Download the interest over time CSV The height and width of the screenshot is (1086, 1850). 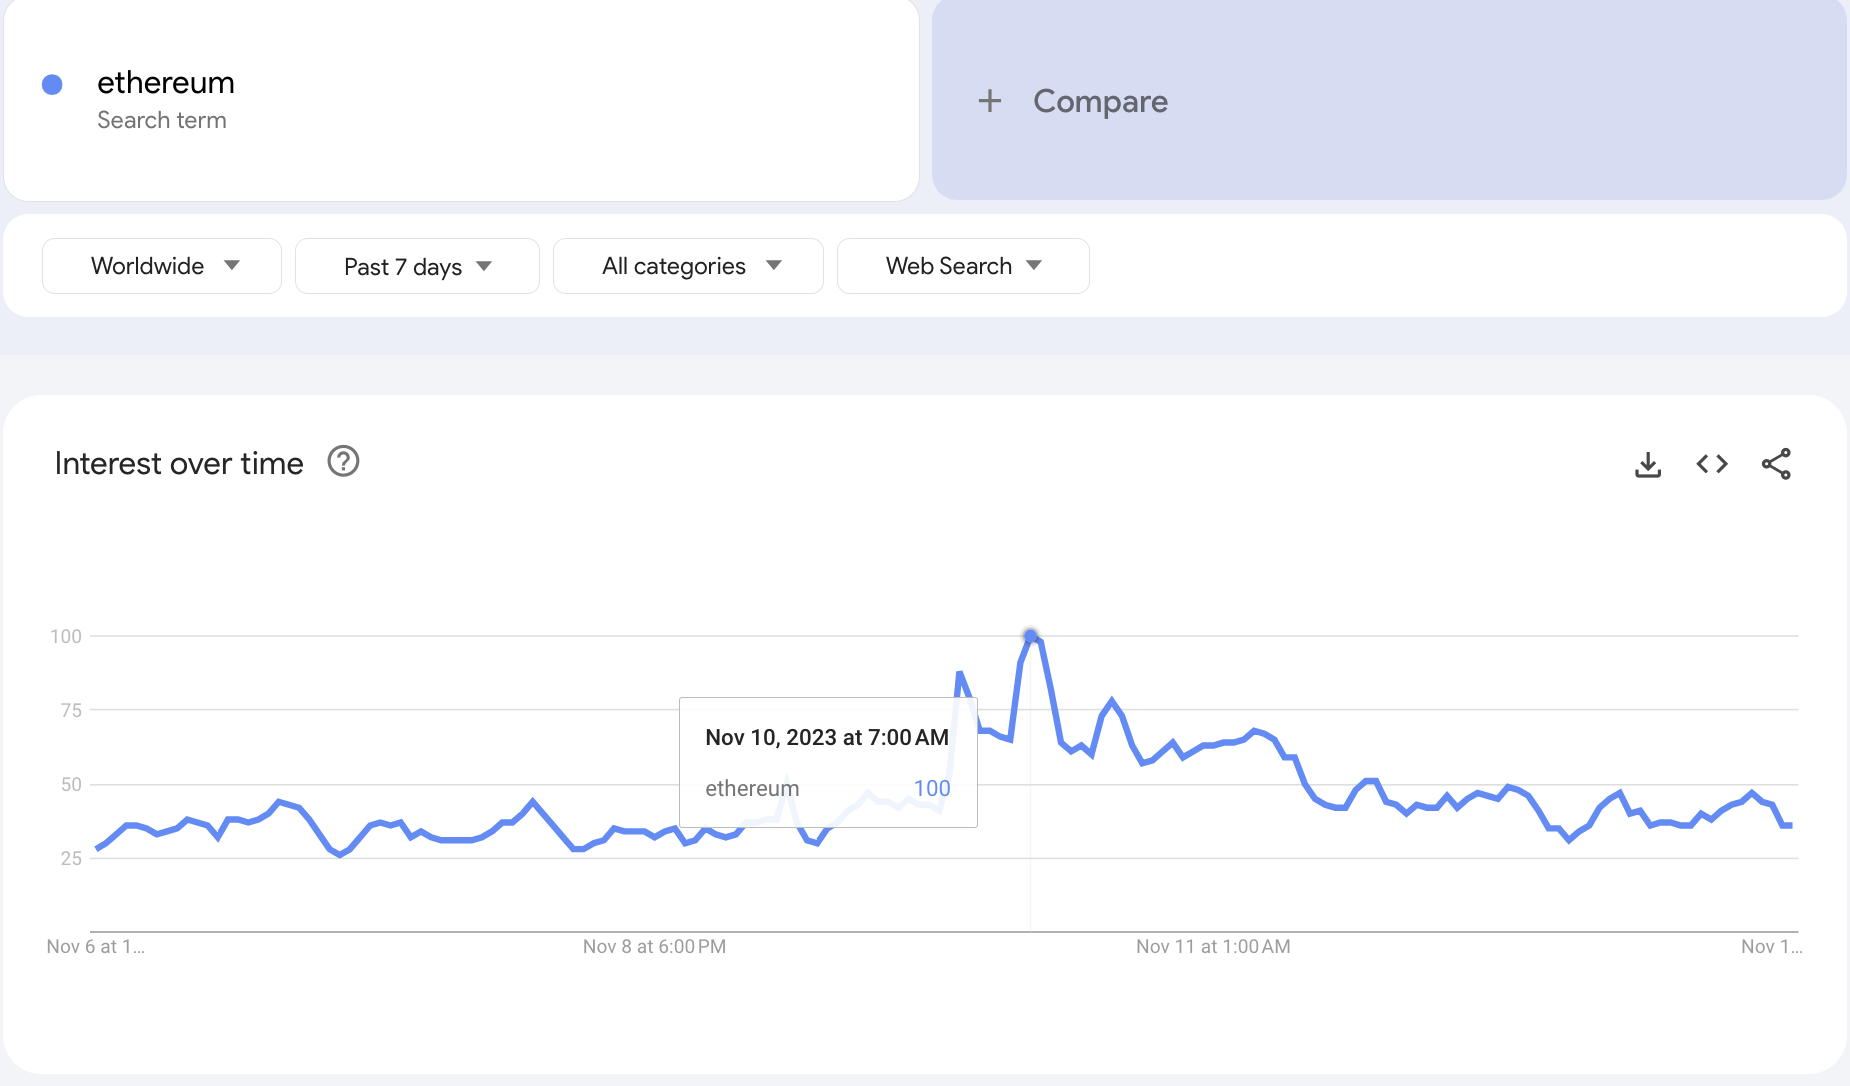click(x=1648, y=464)
